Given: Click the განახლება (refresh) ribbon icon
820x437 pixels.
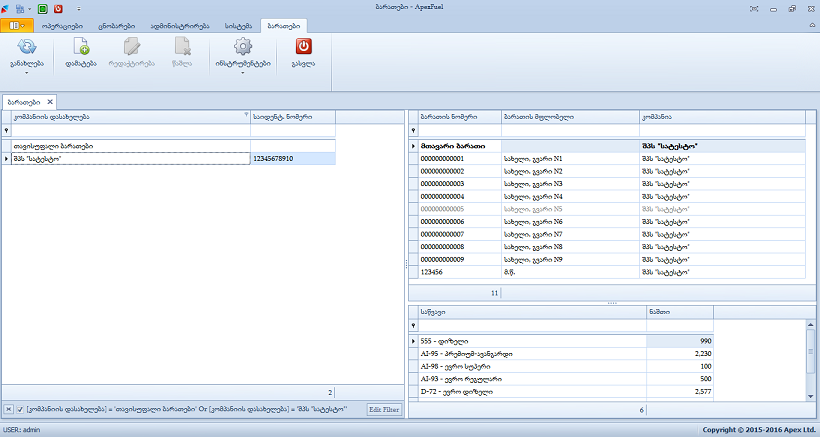Looking at the screenshot, I should click(27, 47).
